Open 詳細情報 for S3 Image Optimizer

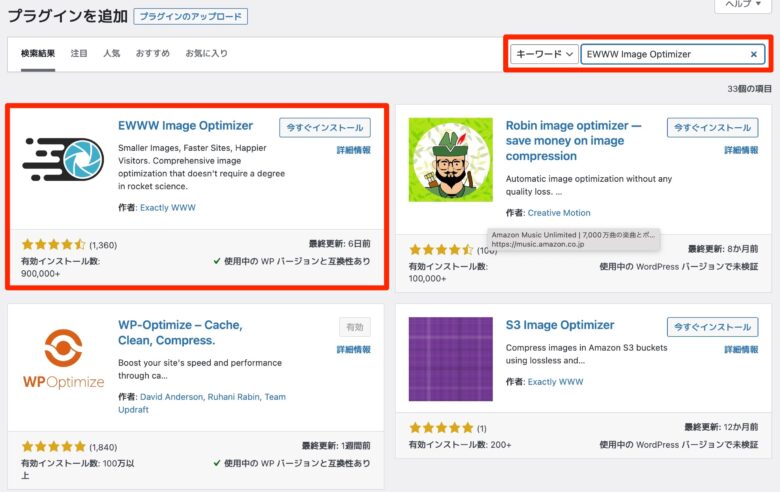pyautogui.click(x=741, y=350)
